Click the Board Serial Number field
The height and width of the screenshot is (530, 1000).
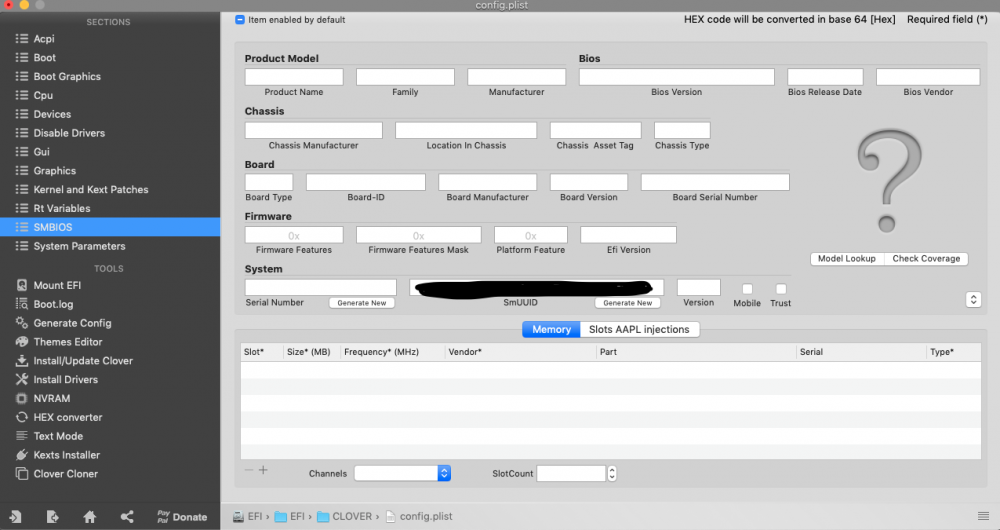point(715,182)
